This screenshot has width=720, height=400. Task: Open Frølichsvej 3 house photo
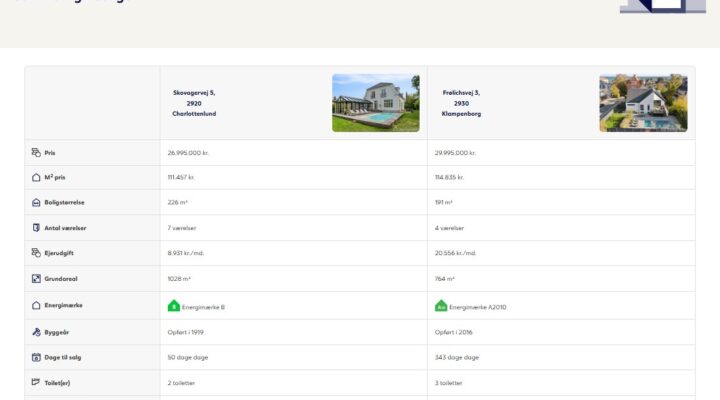643,103
